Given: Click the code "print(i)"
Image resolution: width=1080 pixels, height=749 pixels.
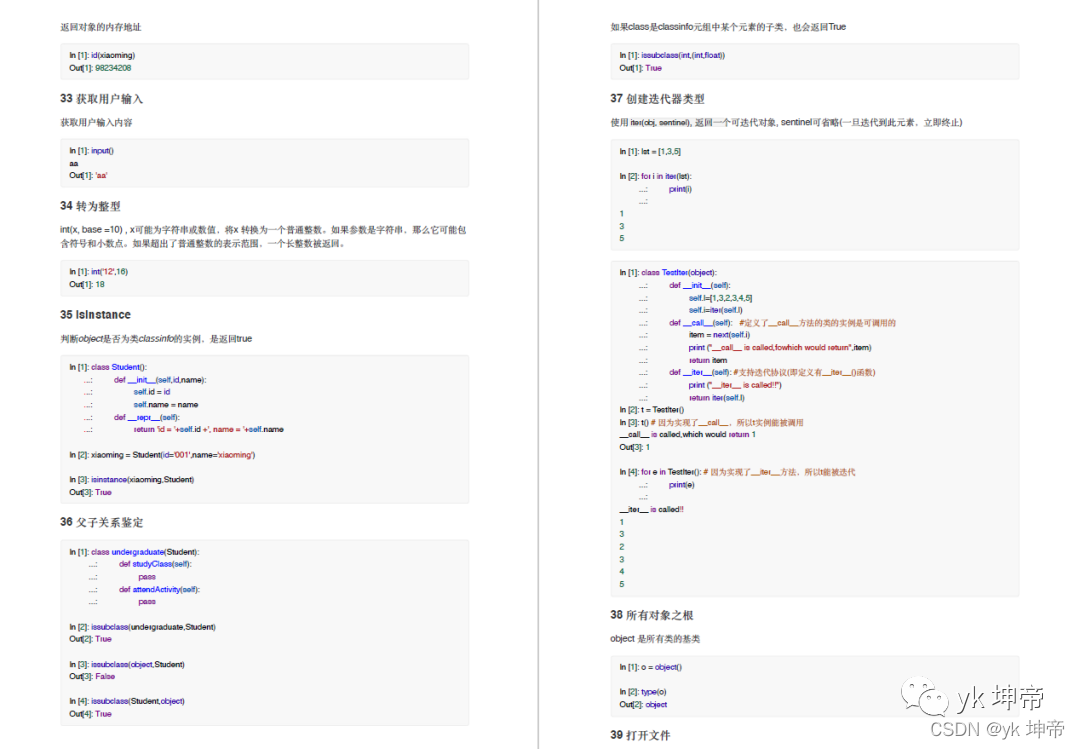Looking at the screenshot, I should [681, 189].
